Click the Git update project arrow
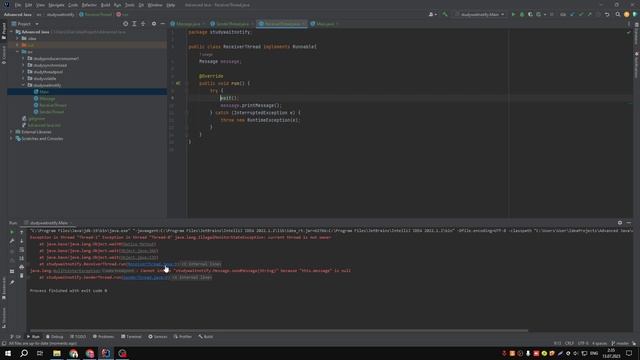Image resolution: width=640 pixels, height=360 pixels. tap(572, 14)
